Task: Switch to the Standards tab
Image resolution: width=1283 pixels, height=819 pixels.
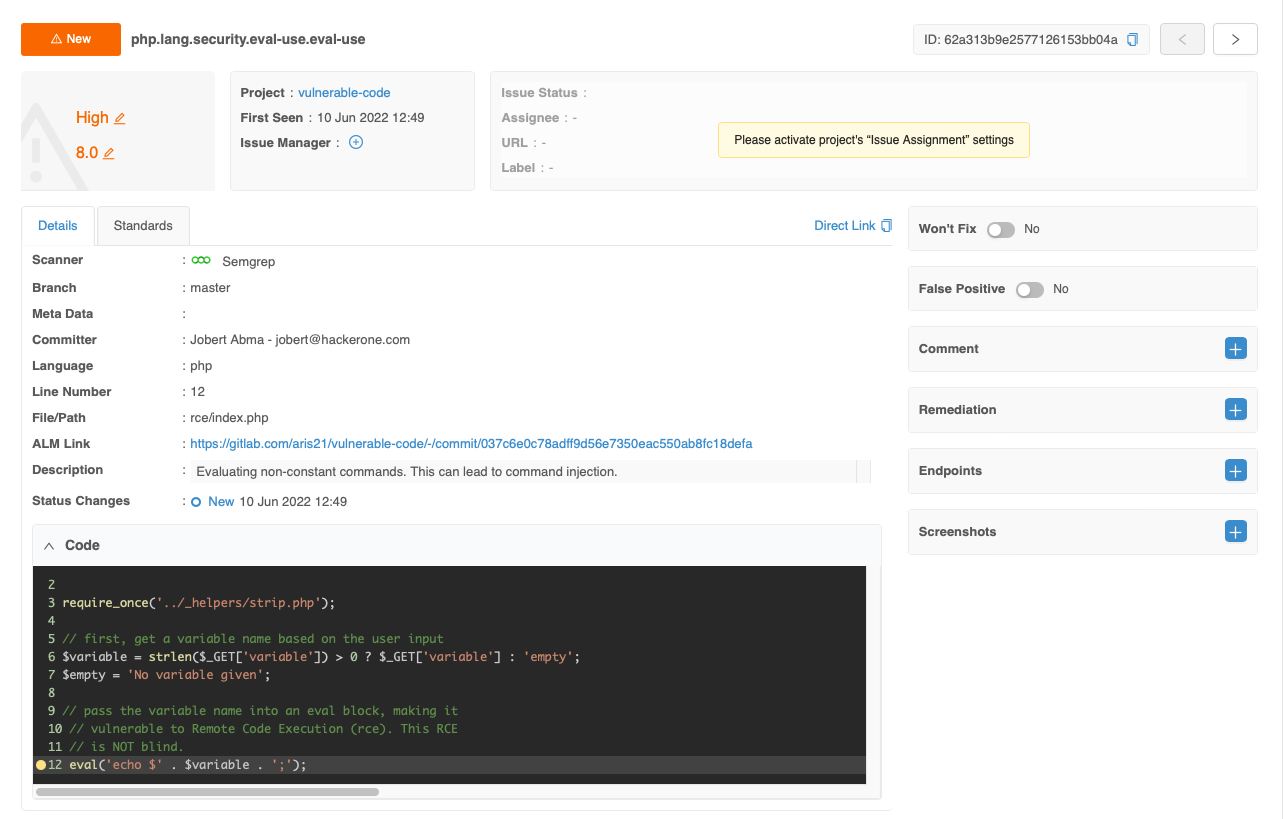Action: 143,226
